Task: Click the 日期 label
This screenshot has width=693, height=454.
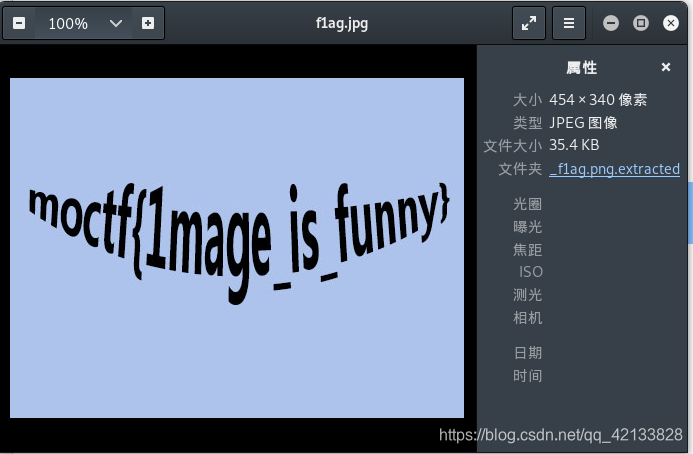Action: [x=528, y=353]
